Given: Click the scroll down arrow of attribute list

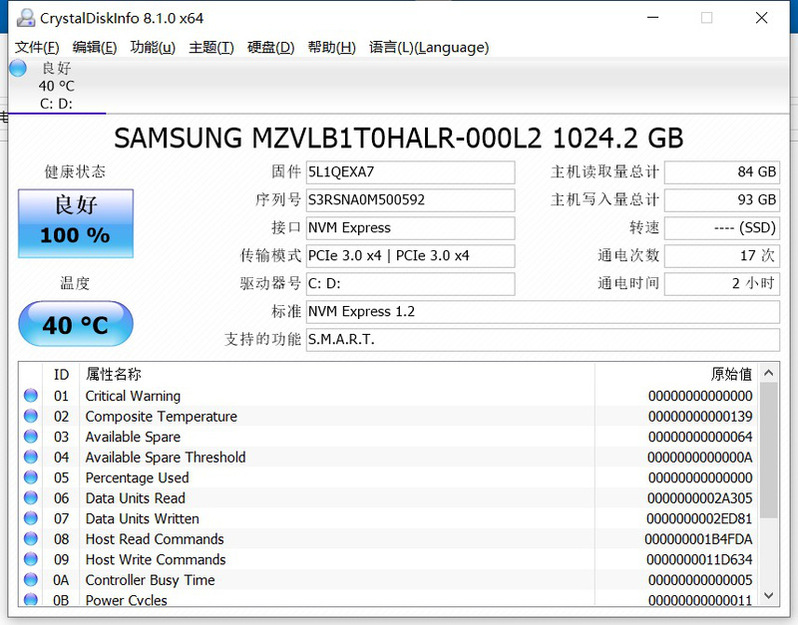Looking at the screenshot, I should coord(768,595).
